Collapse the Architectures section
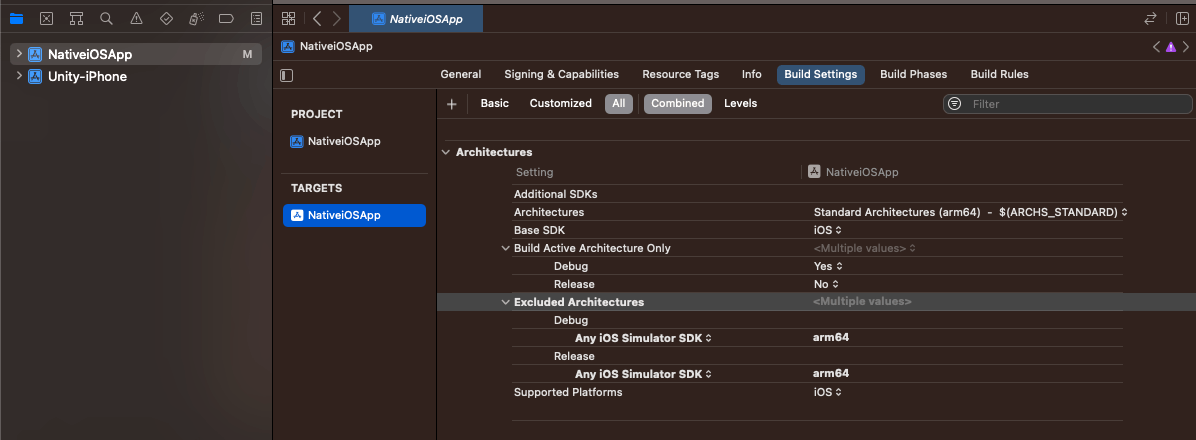Screen dimensions: 1196x440 click(x=445, y=153)
